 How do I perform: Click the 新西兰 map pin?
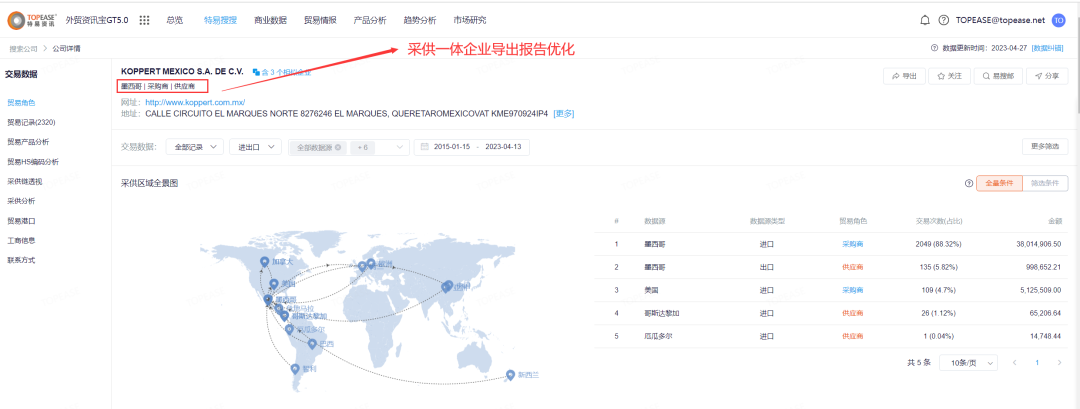coord(510,375)
